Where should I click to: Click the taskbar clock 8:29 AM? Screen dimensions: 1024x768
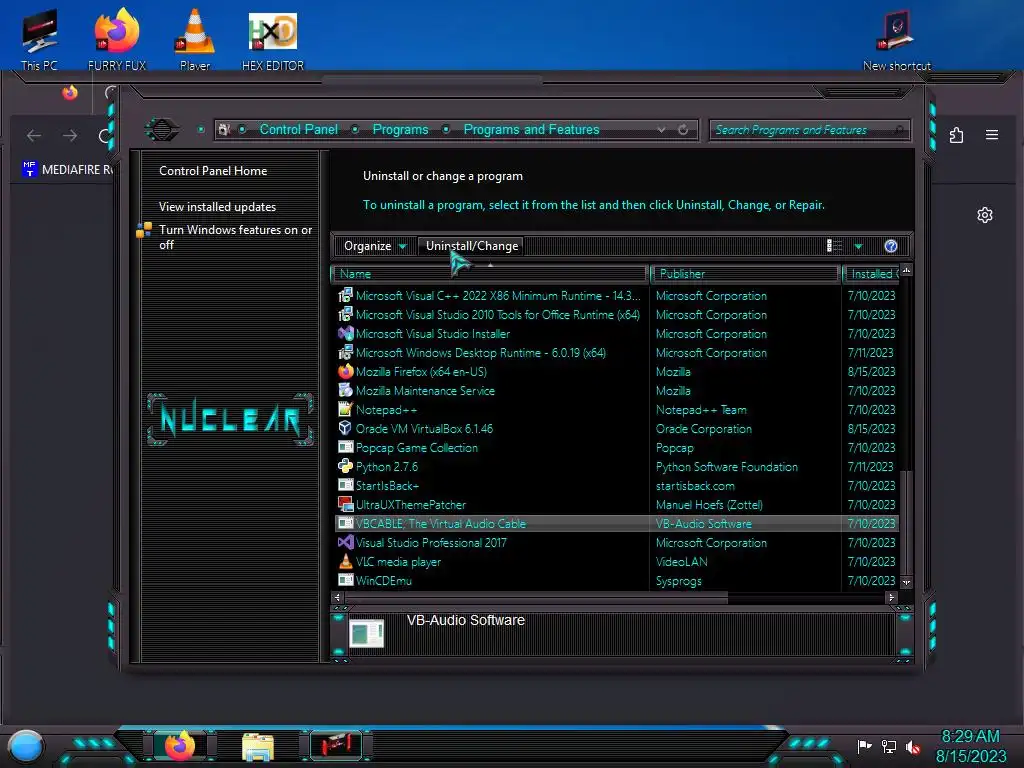(970, 737)
